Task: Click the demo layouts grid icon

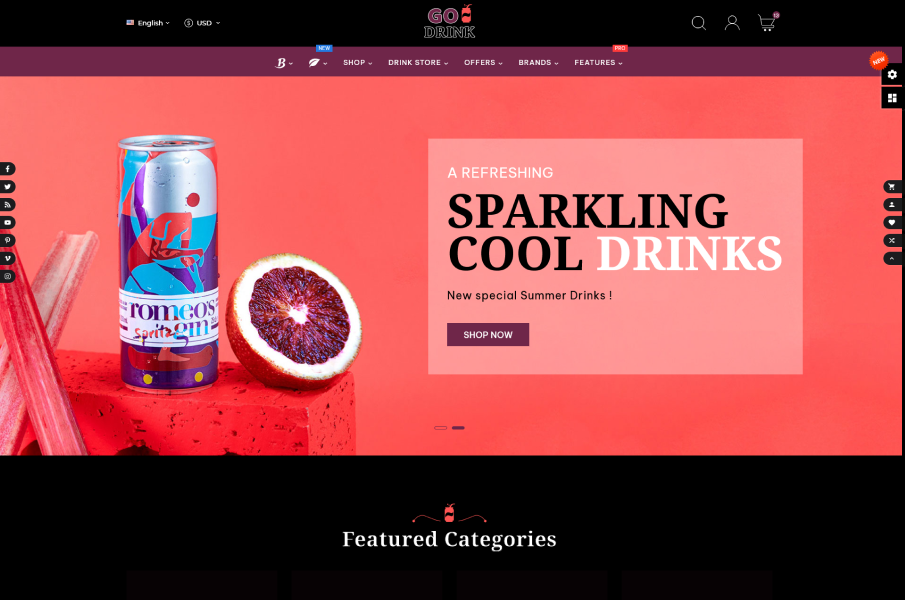Action: coord(892,98)
